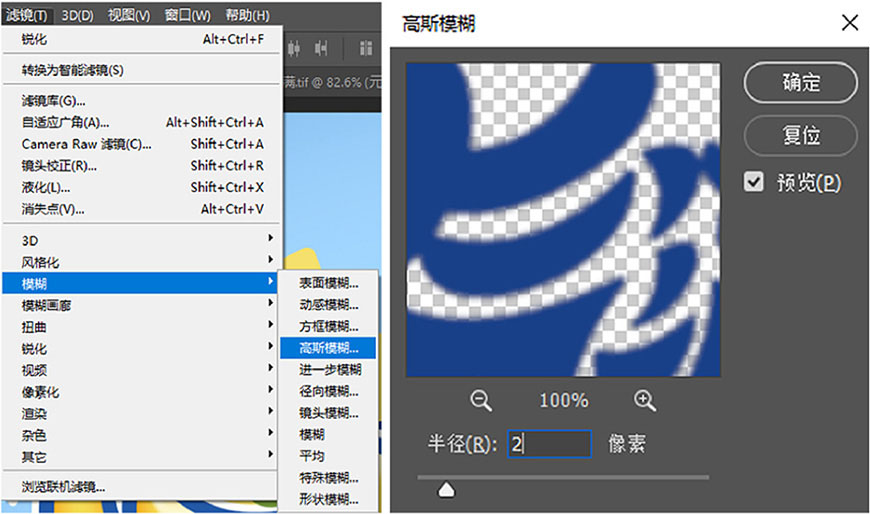Choose 镜头校正(R)...

pyautogui.click(x=142, y=165)
